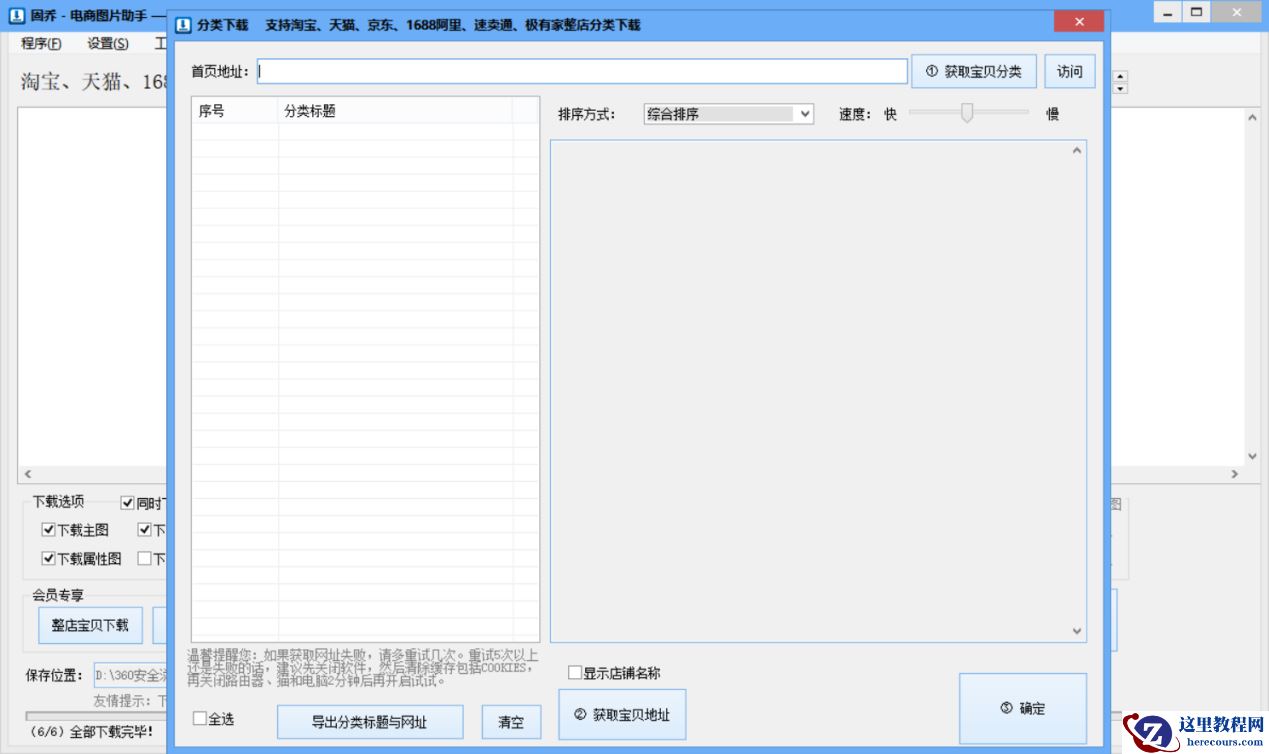Viewport: 1269px width, 754px height.
Task: Click ③ 确定 button
Action: pos(1023,708)
